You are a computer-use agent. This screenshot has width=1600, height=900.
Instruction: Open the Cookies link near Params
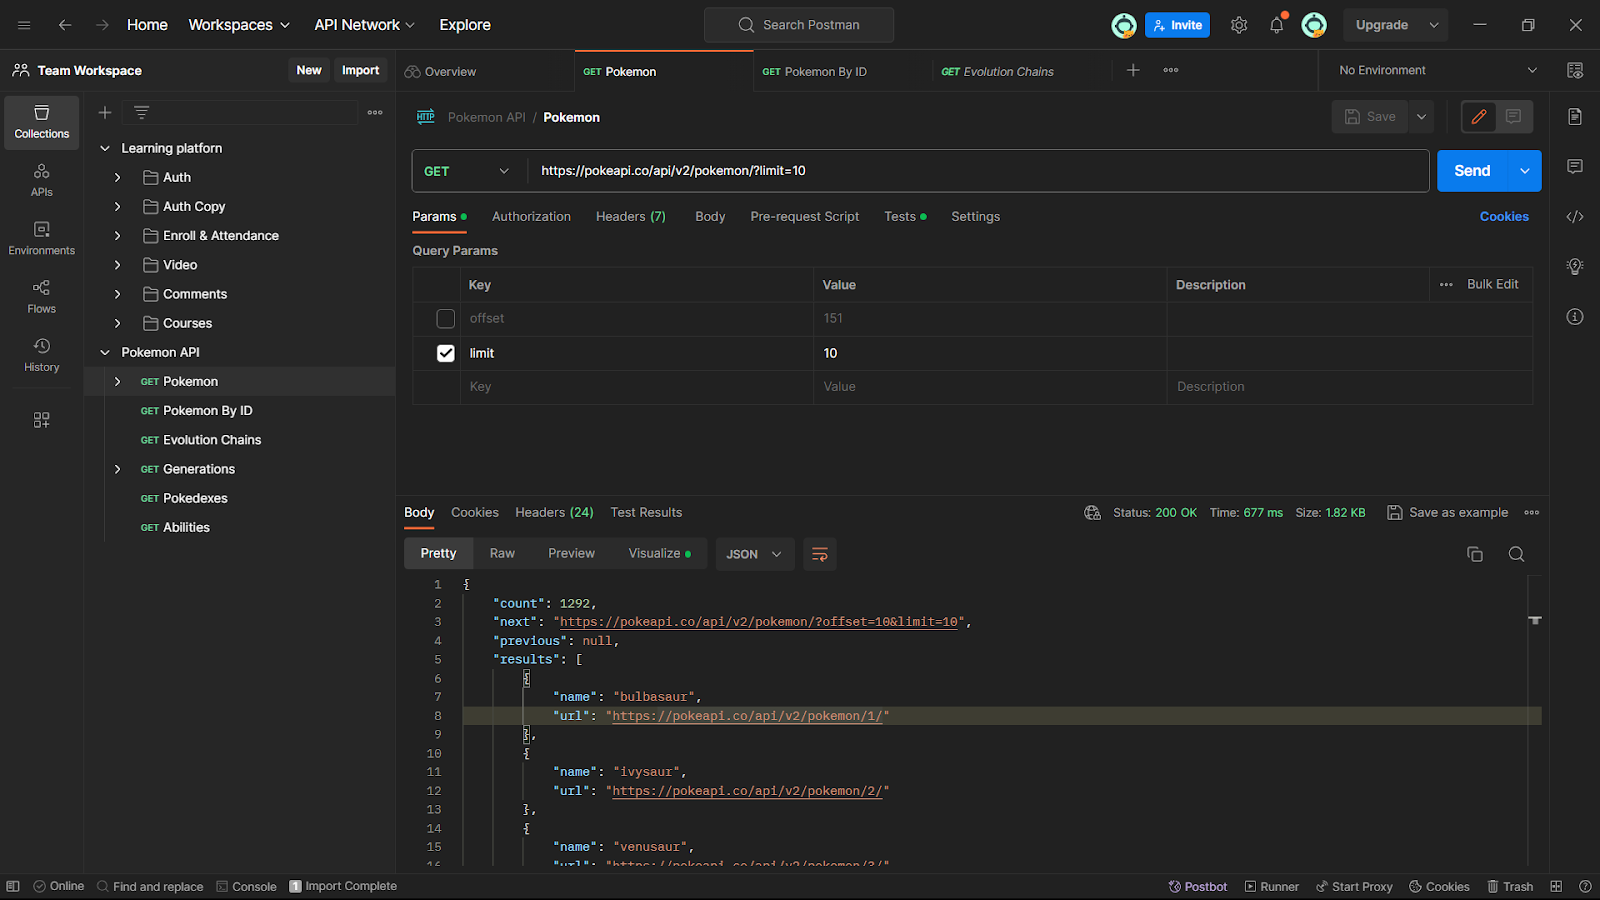pyautogui.click(x=1504, y=216)
